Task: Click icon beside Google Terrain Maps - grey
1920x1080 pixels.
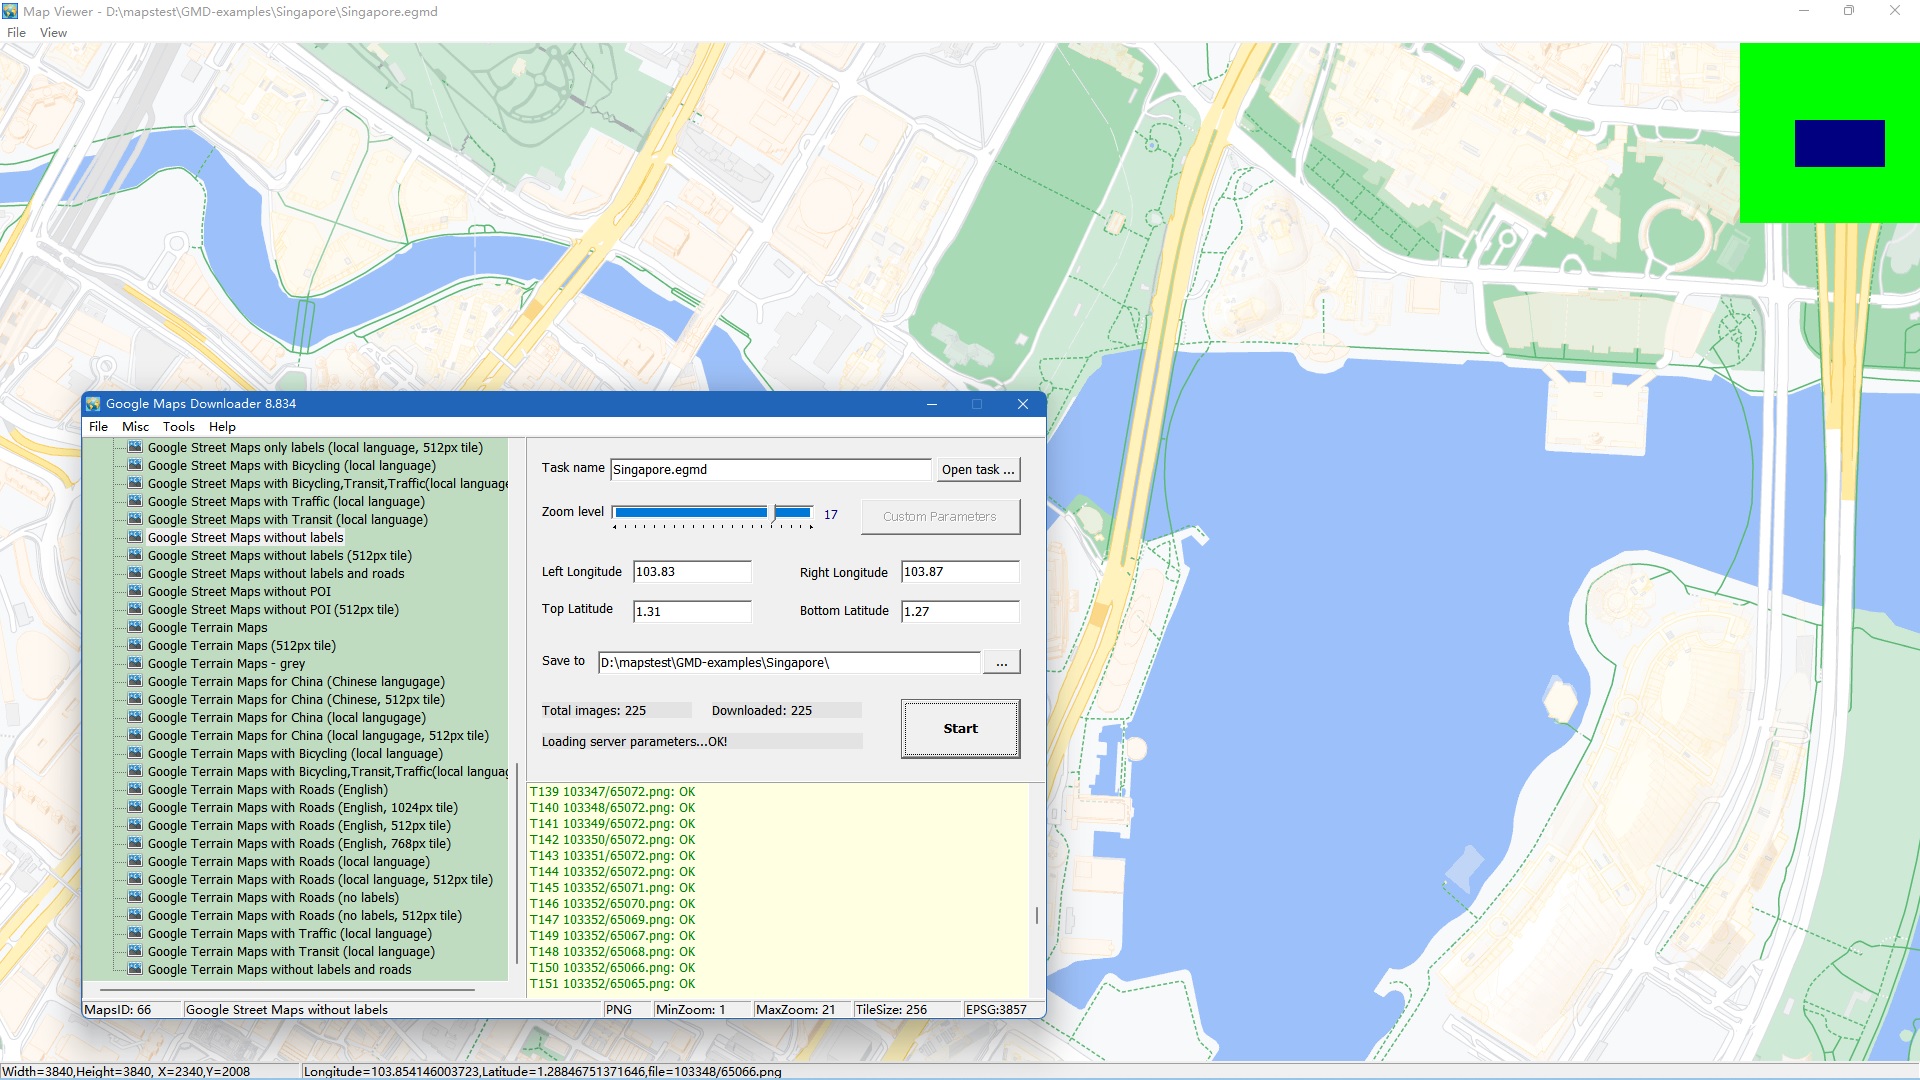Action: click(x=135, y=663)
